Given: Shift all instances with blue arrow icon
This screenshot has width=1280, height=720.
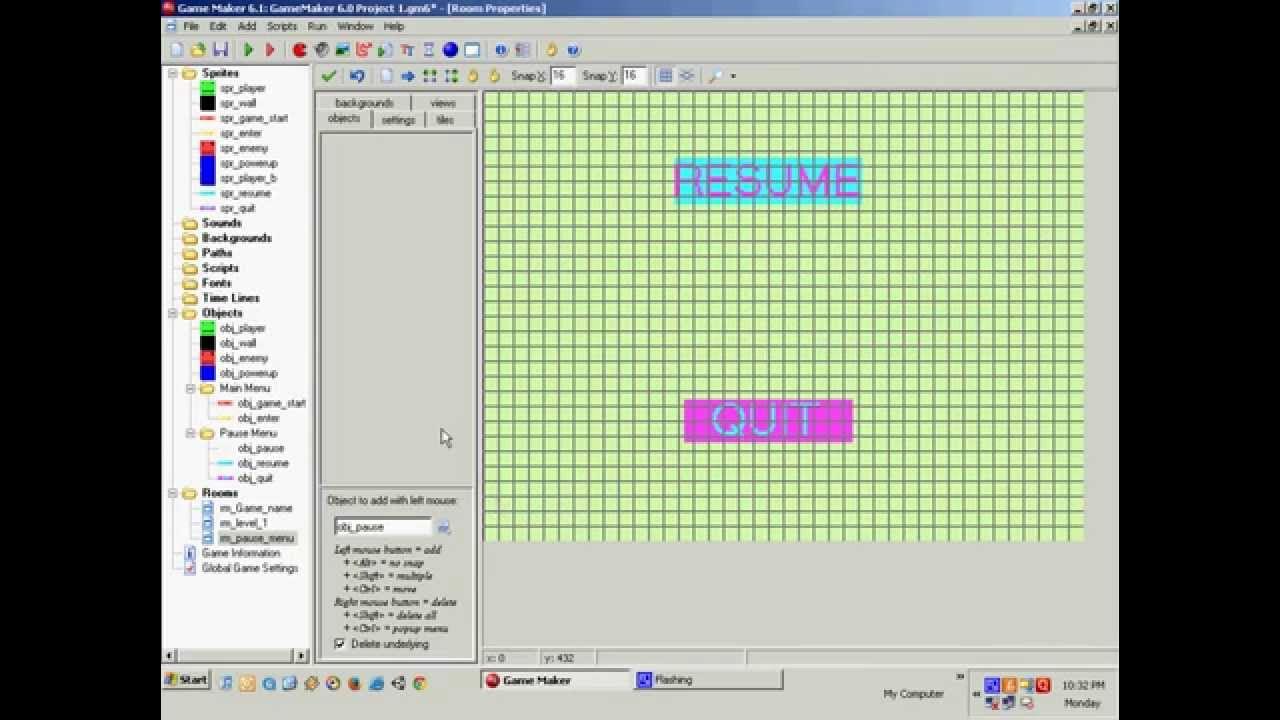Looking at the screenshot, I should pos(408,76).
